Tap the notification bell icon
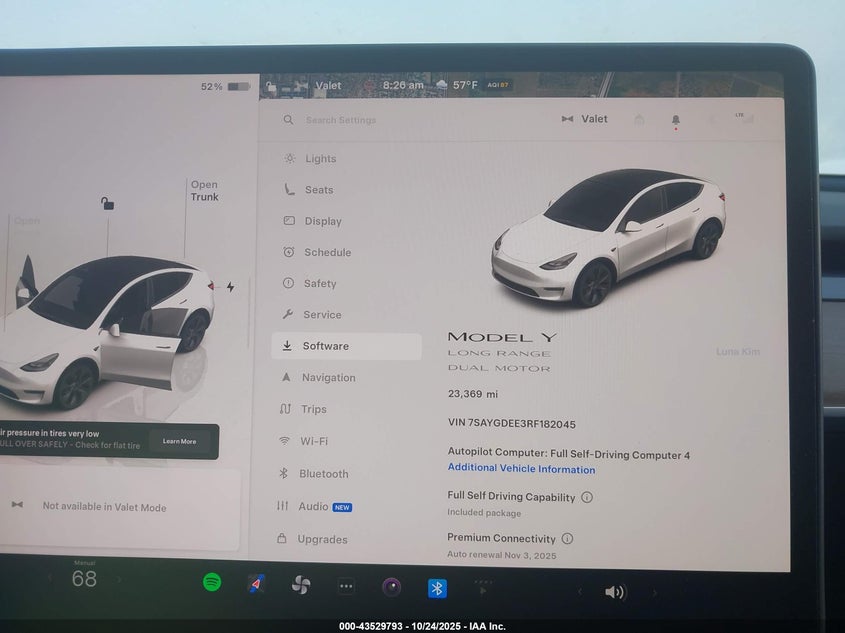Viewport: 845px width, 633px height. pyautogui.click(x=676, y=120)
